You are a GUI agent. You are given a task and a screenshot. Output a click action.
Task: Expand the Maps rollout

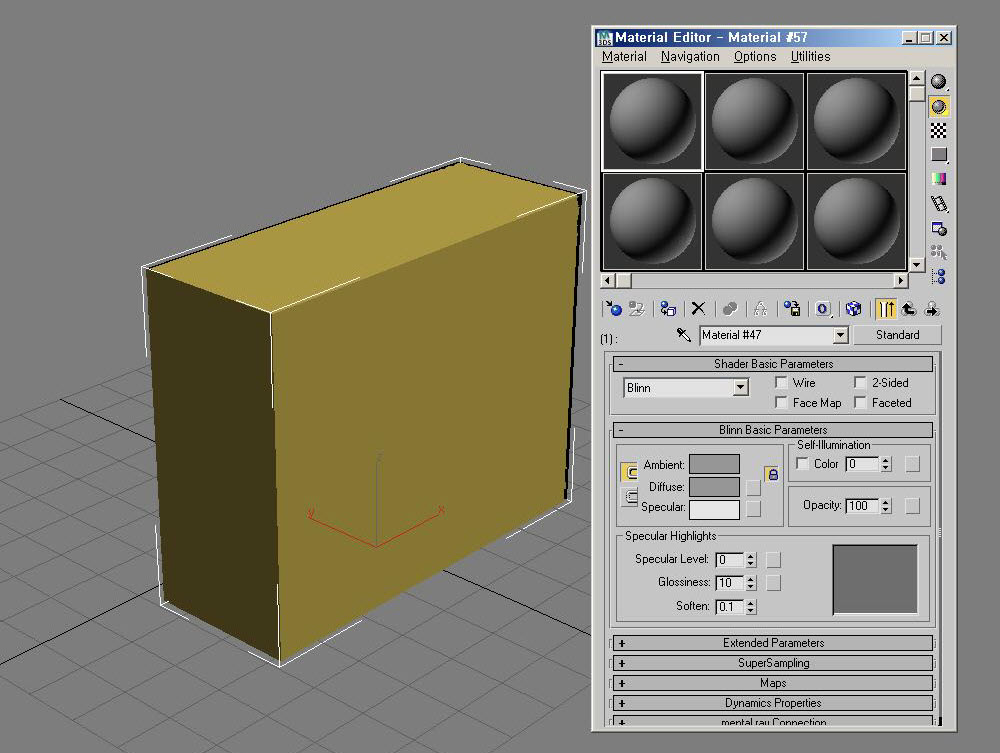tap(773, 683)
